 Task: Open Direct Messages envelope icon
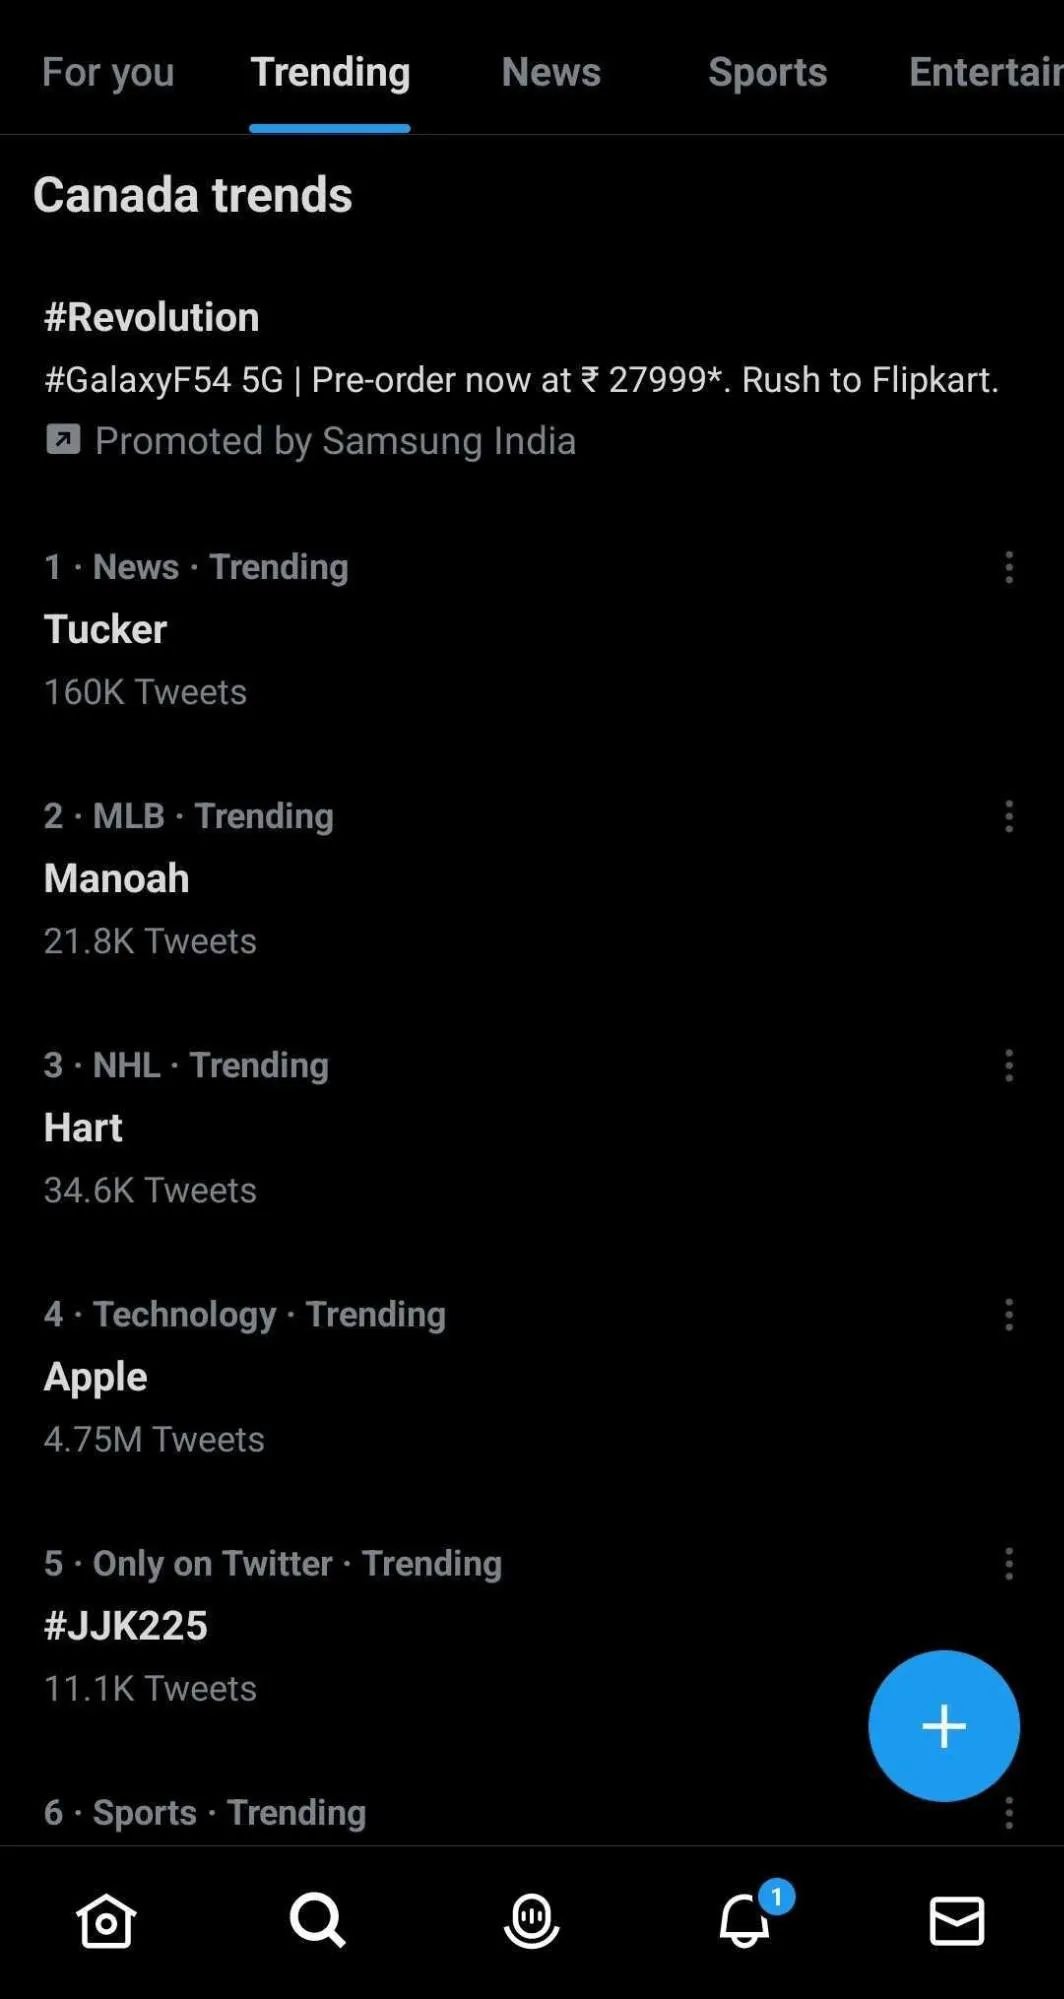tap(957, 1921)
